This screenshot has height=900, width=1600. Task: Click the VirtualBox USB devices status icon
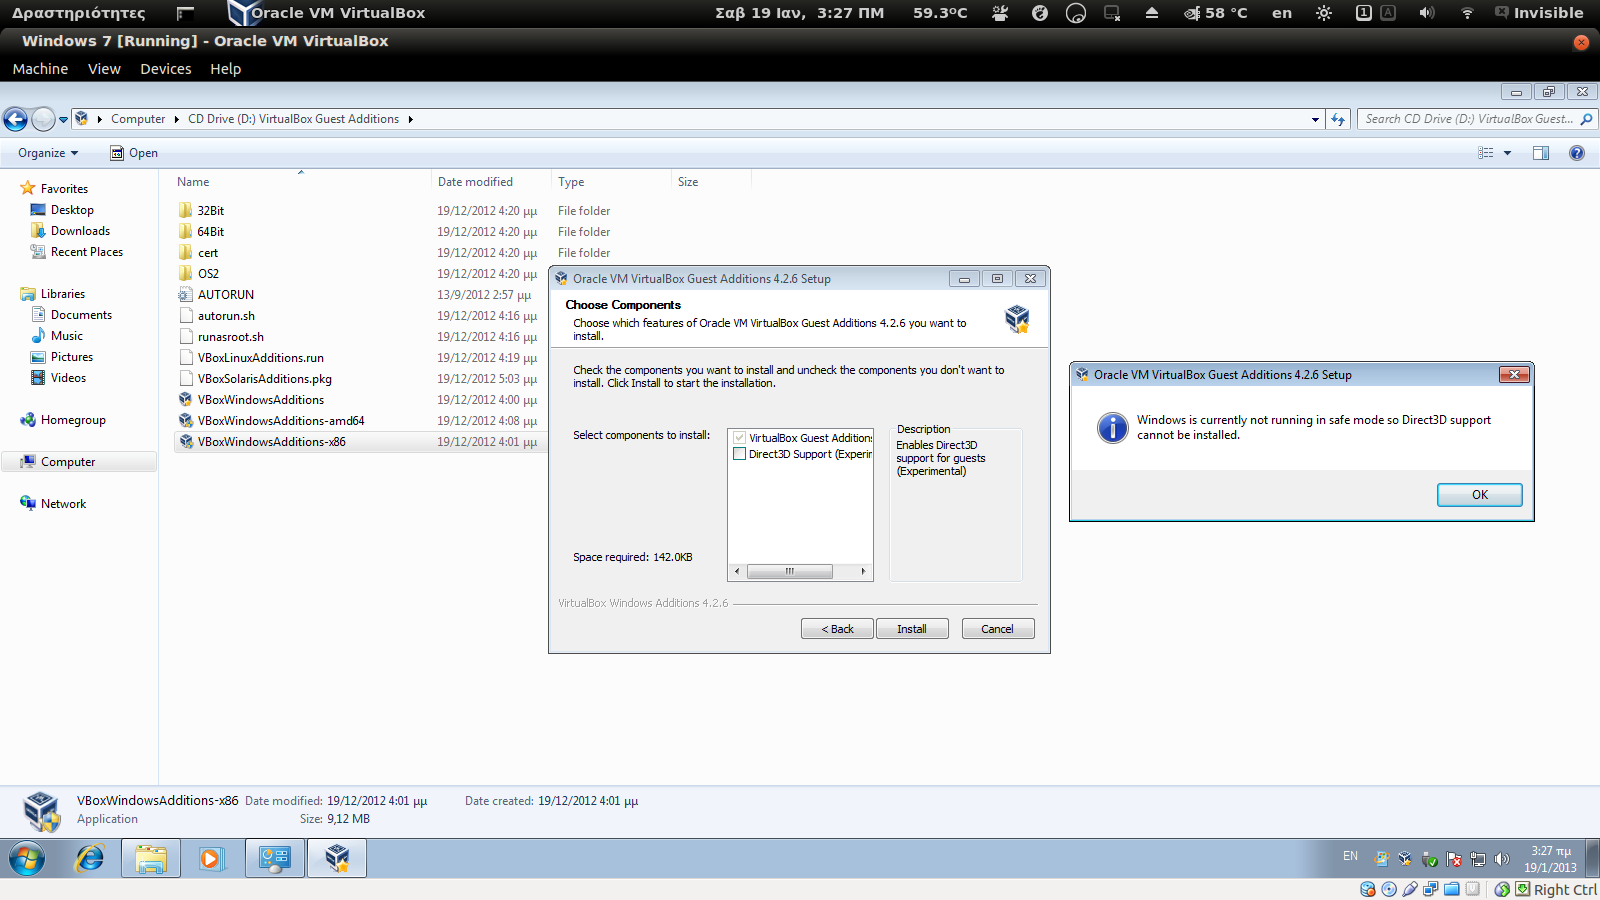click(x=1410, y=889)
